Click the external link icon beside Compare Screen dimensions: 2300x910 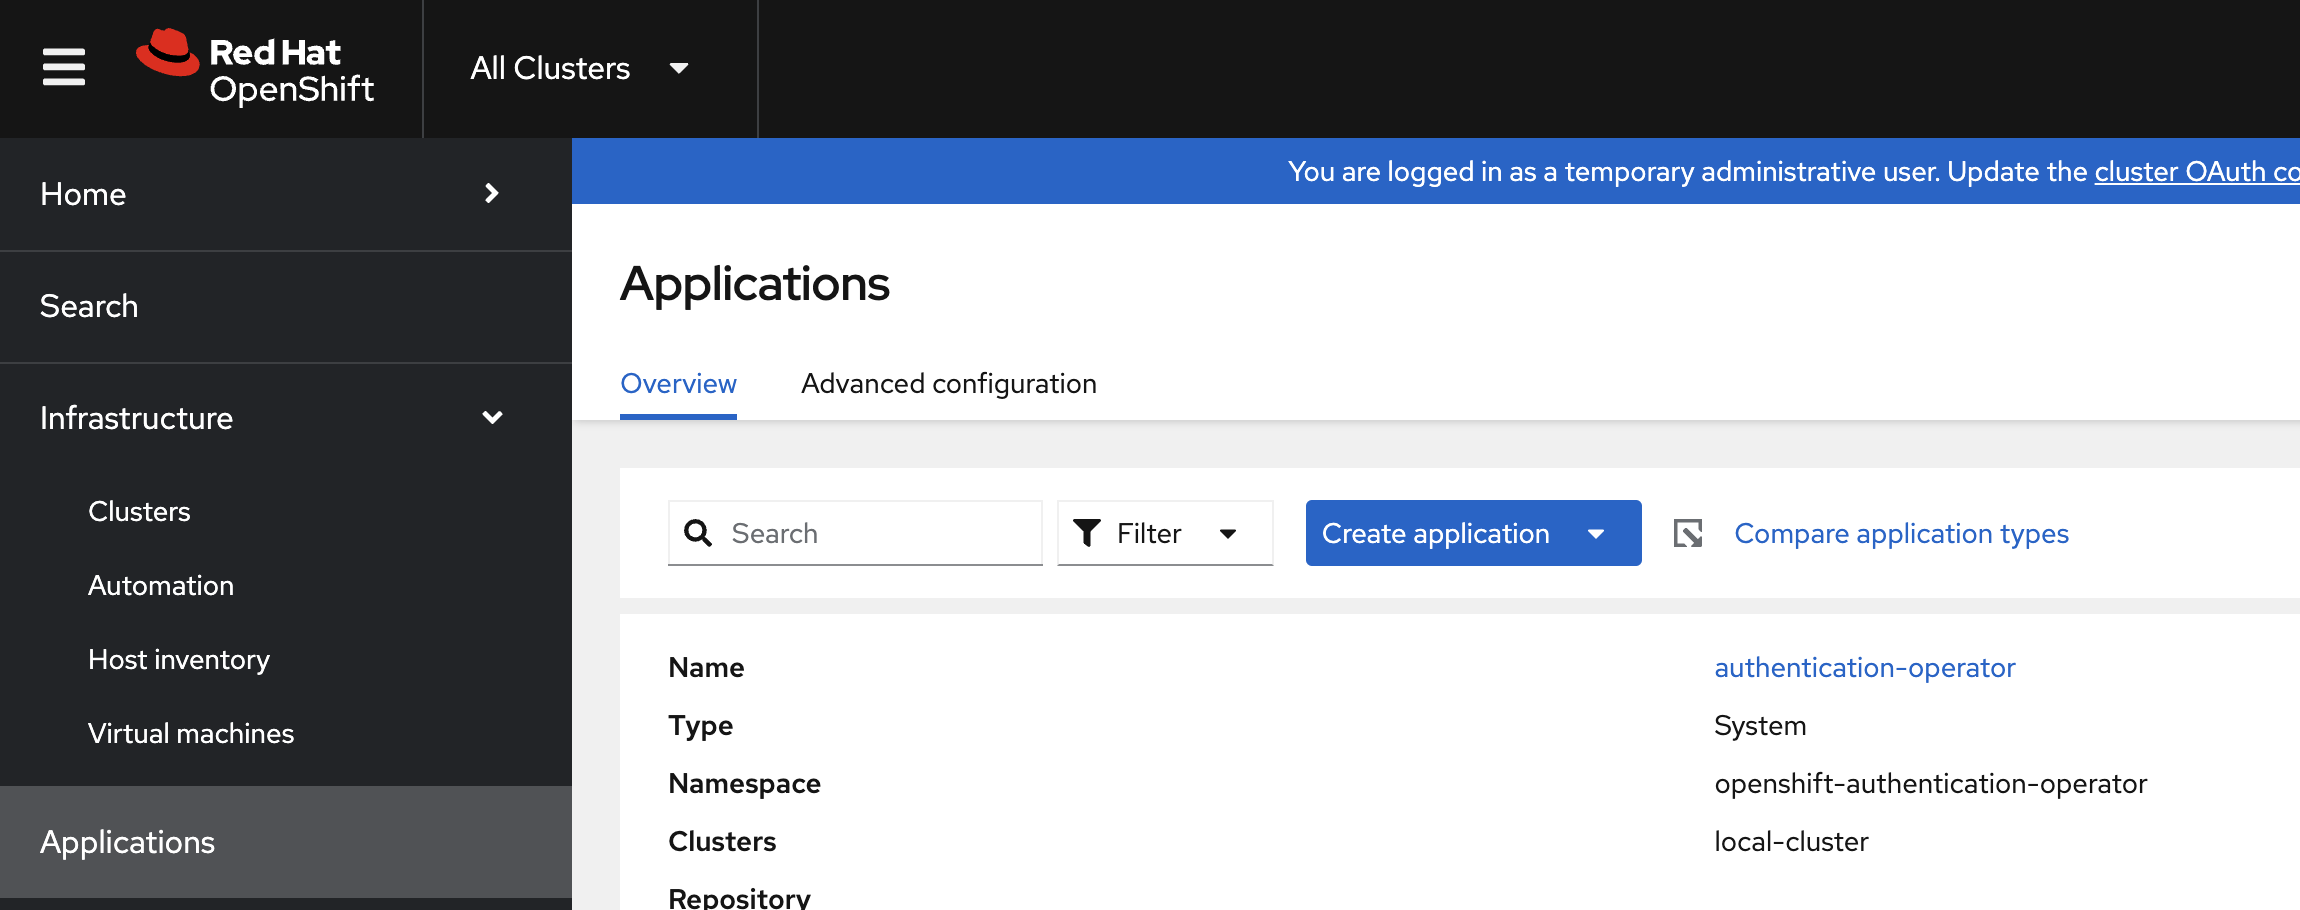click(1688, 533)
